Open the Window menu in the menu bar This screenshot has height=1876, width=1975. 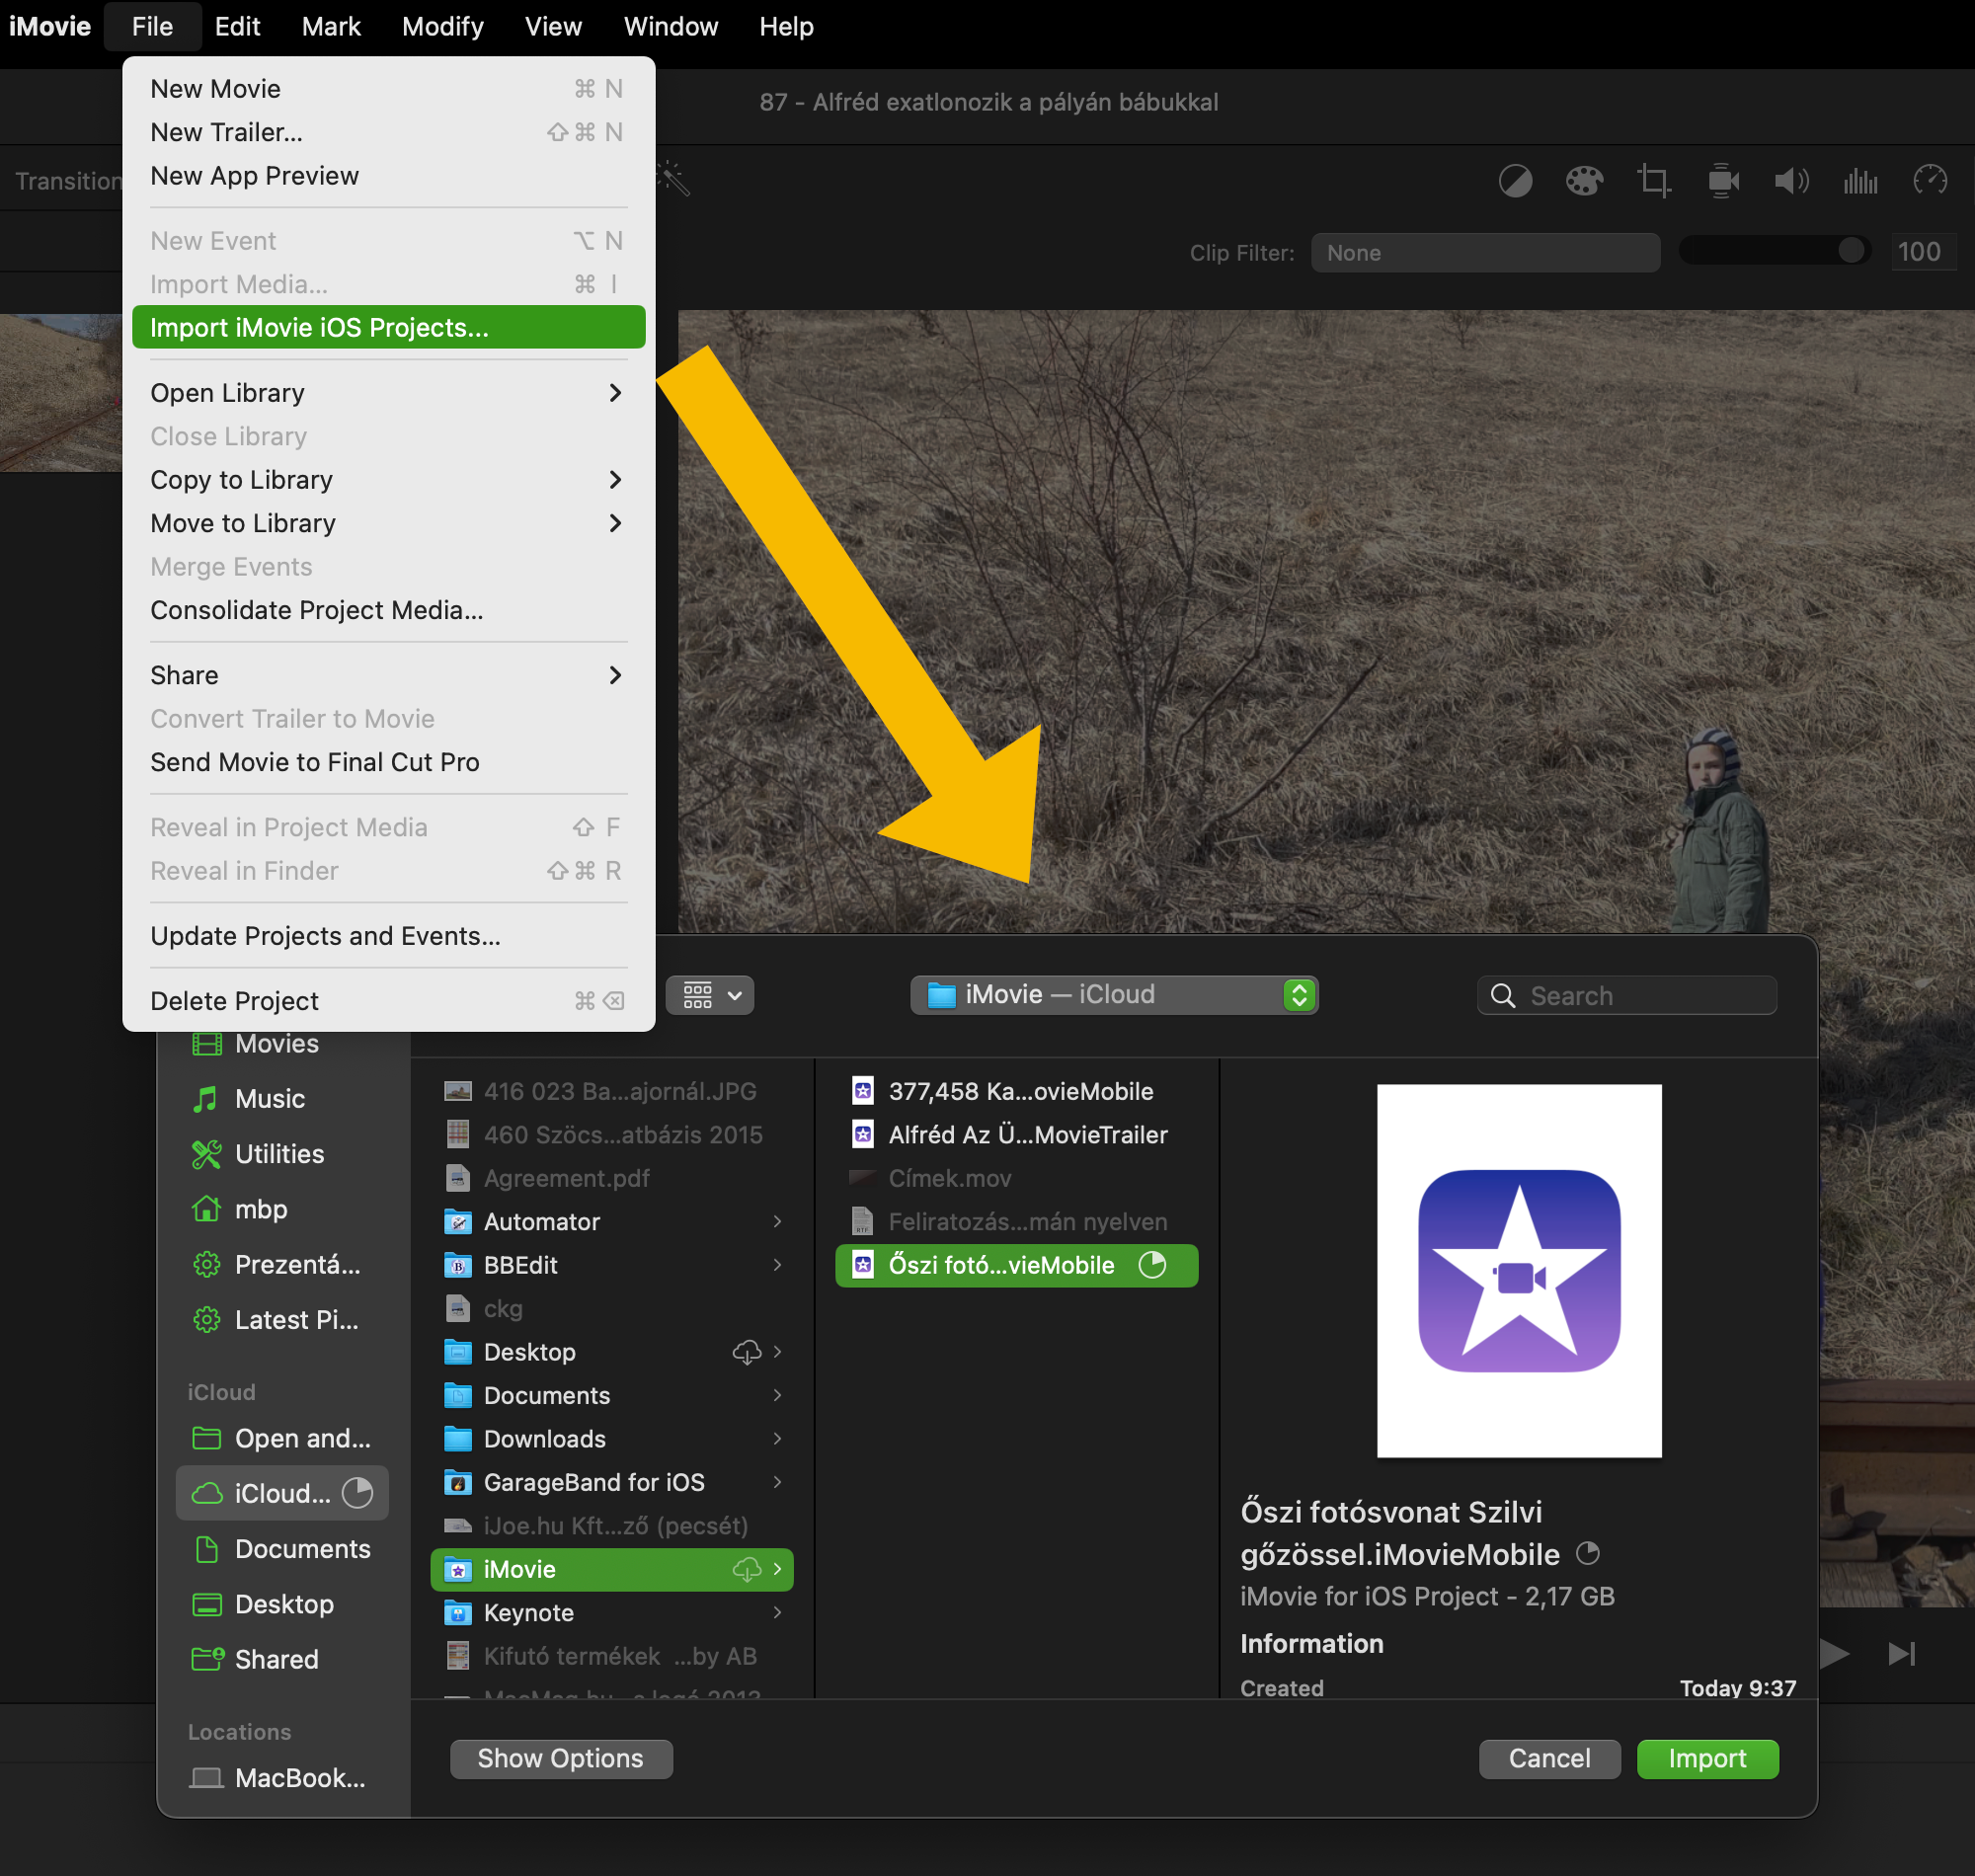[670, 26]
